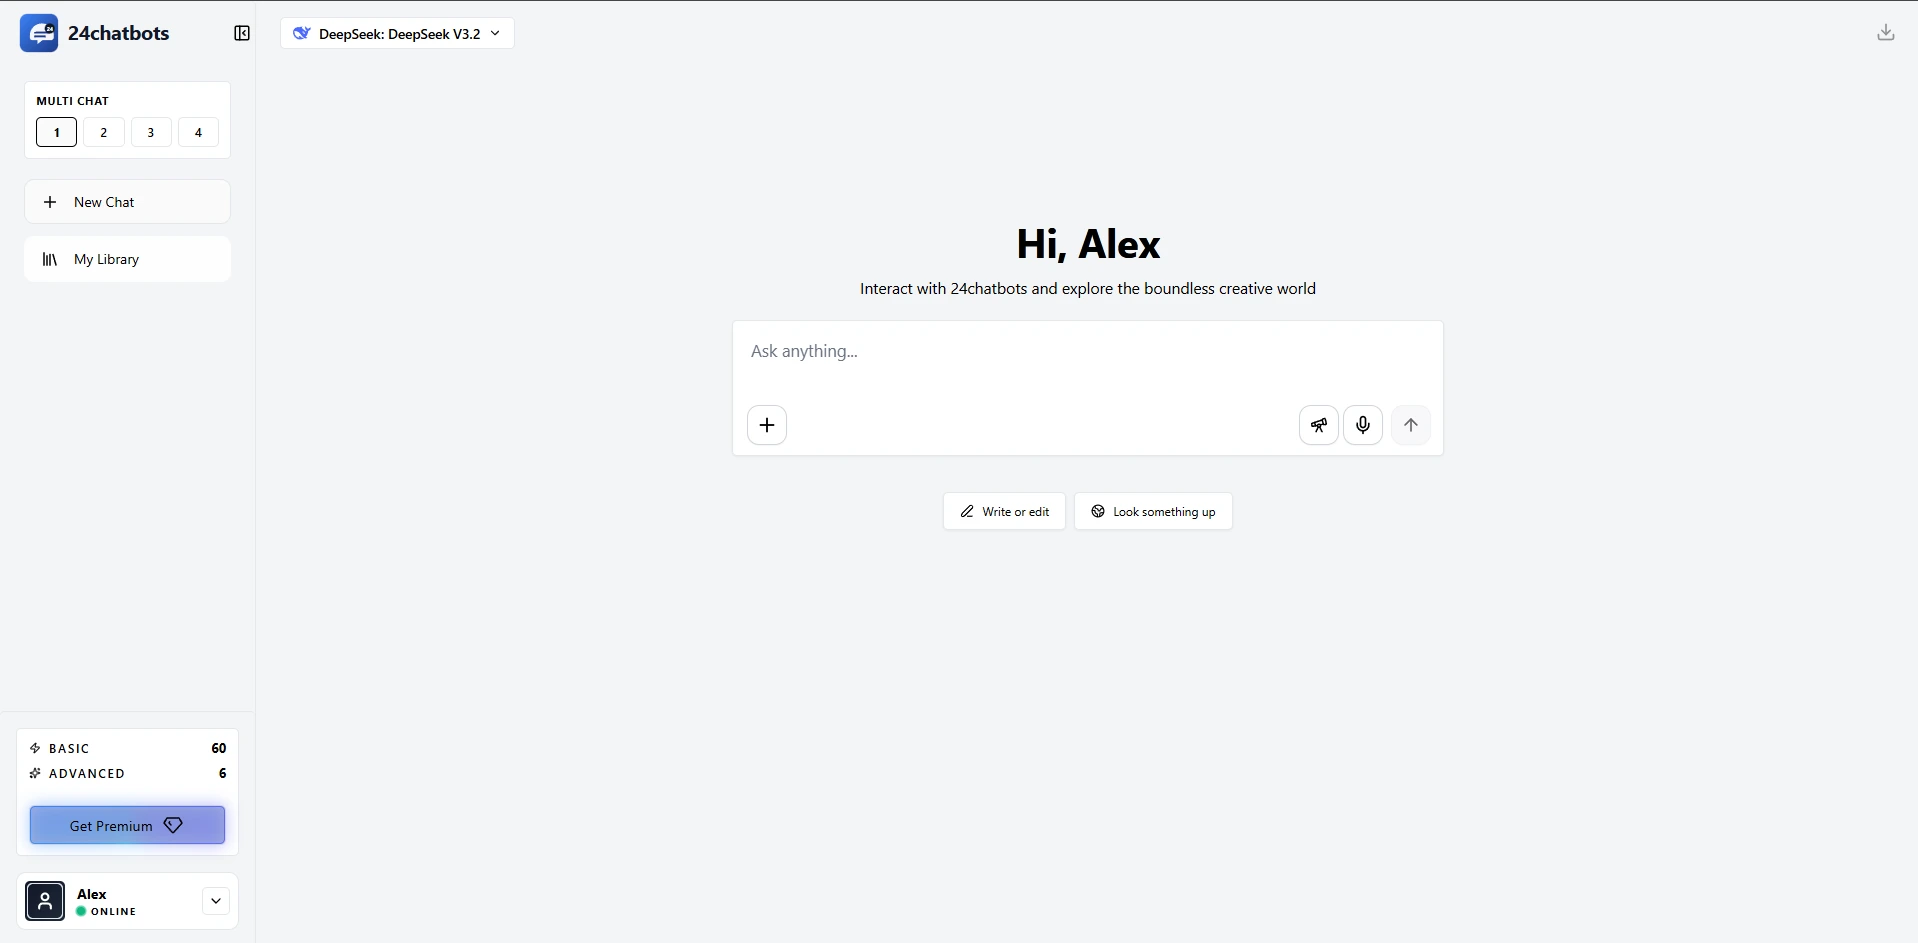Activate voice input with the microphone icon
The image size is (1918, 943).
click(x=1362, y=425)
